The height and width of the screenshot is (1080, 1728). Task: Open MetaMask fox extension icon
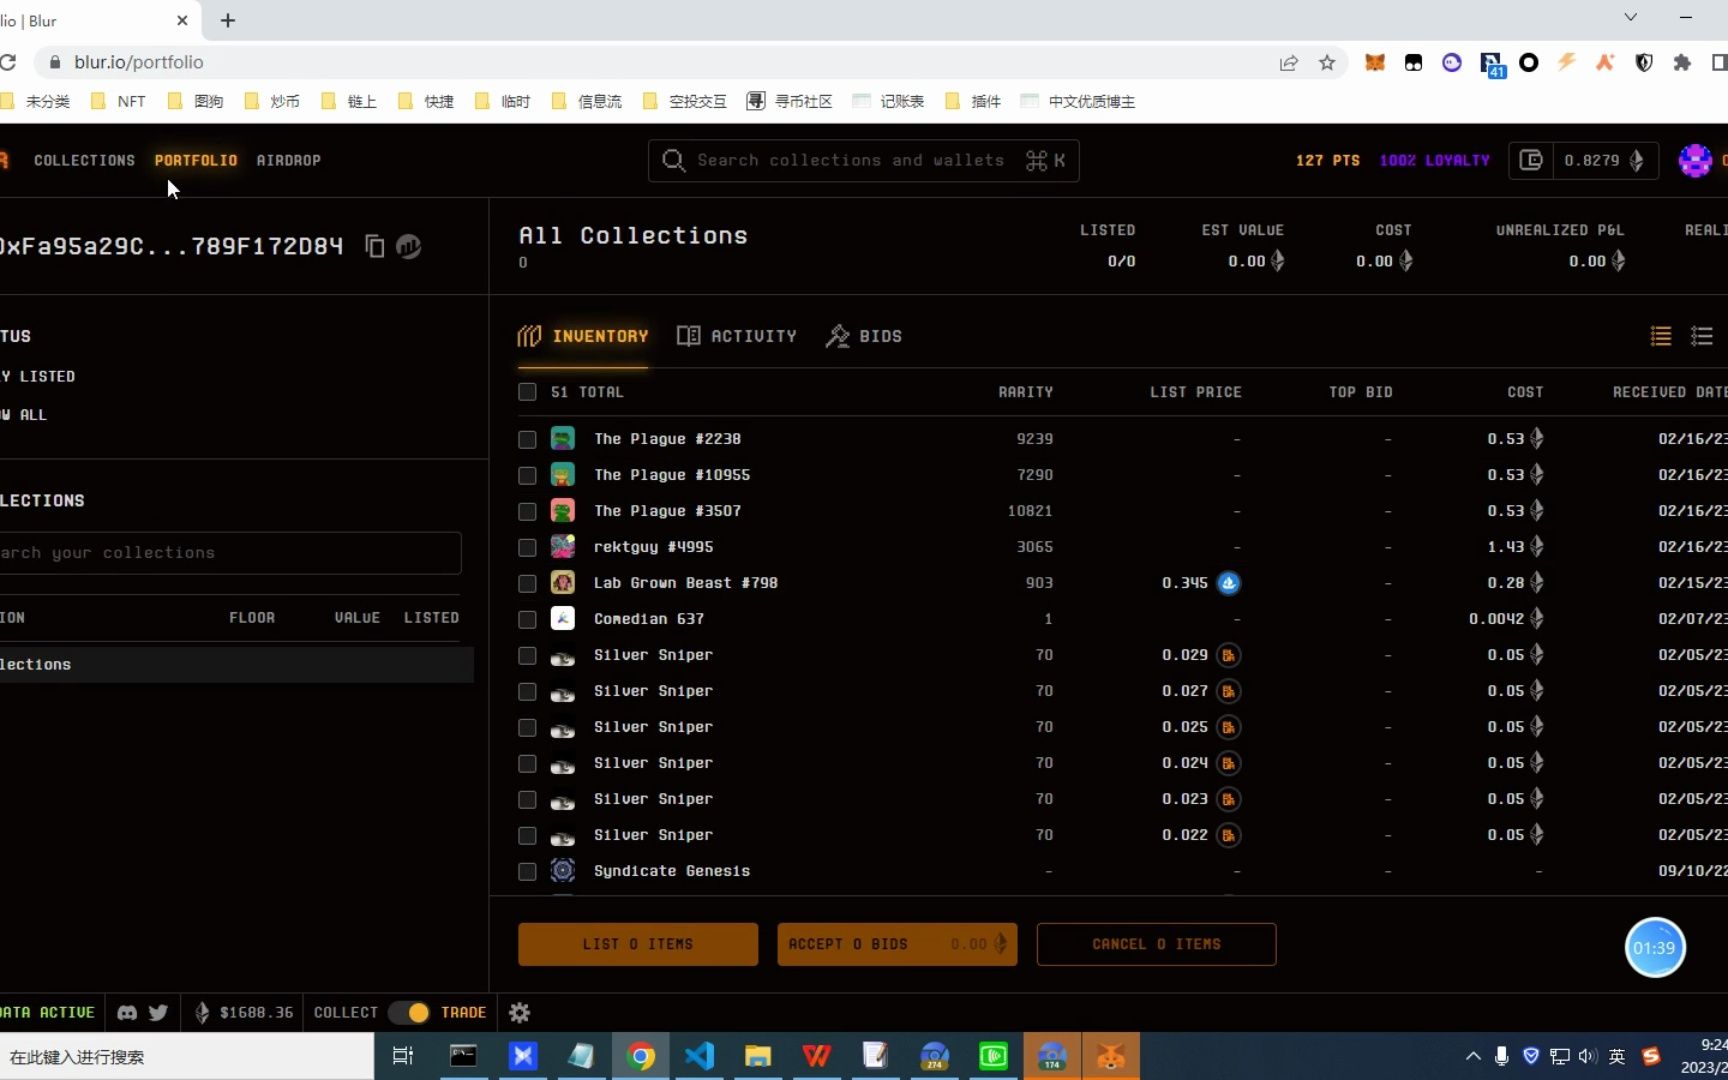1375,62
